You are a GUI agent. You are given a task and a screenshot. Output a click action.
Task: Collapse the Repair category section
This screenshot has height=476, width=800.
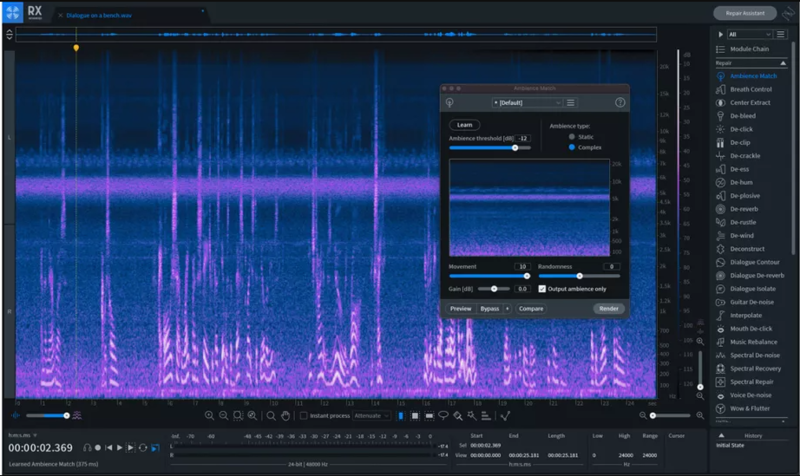pyautogui.click(x=783, y=63)
